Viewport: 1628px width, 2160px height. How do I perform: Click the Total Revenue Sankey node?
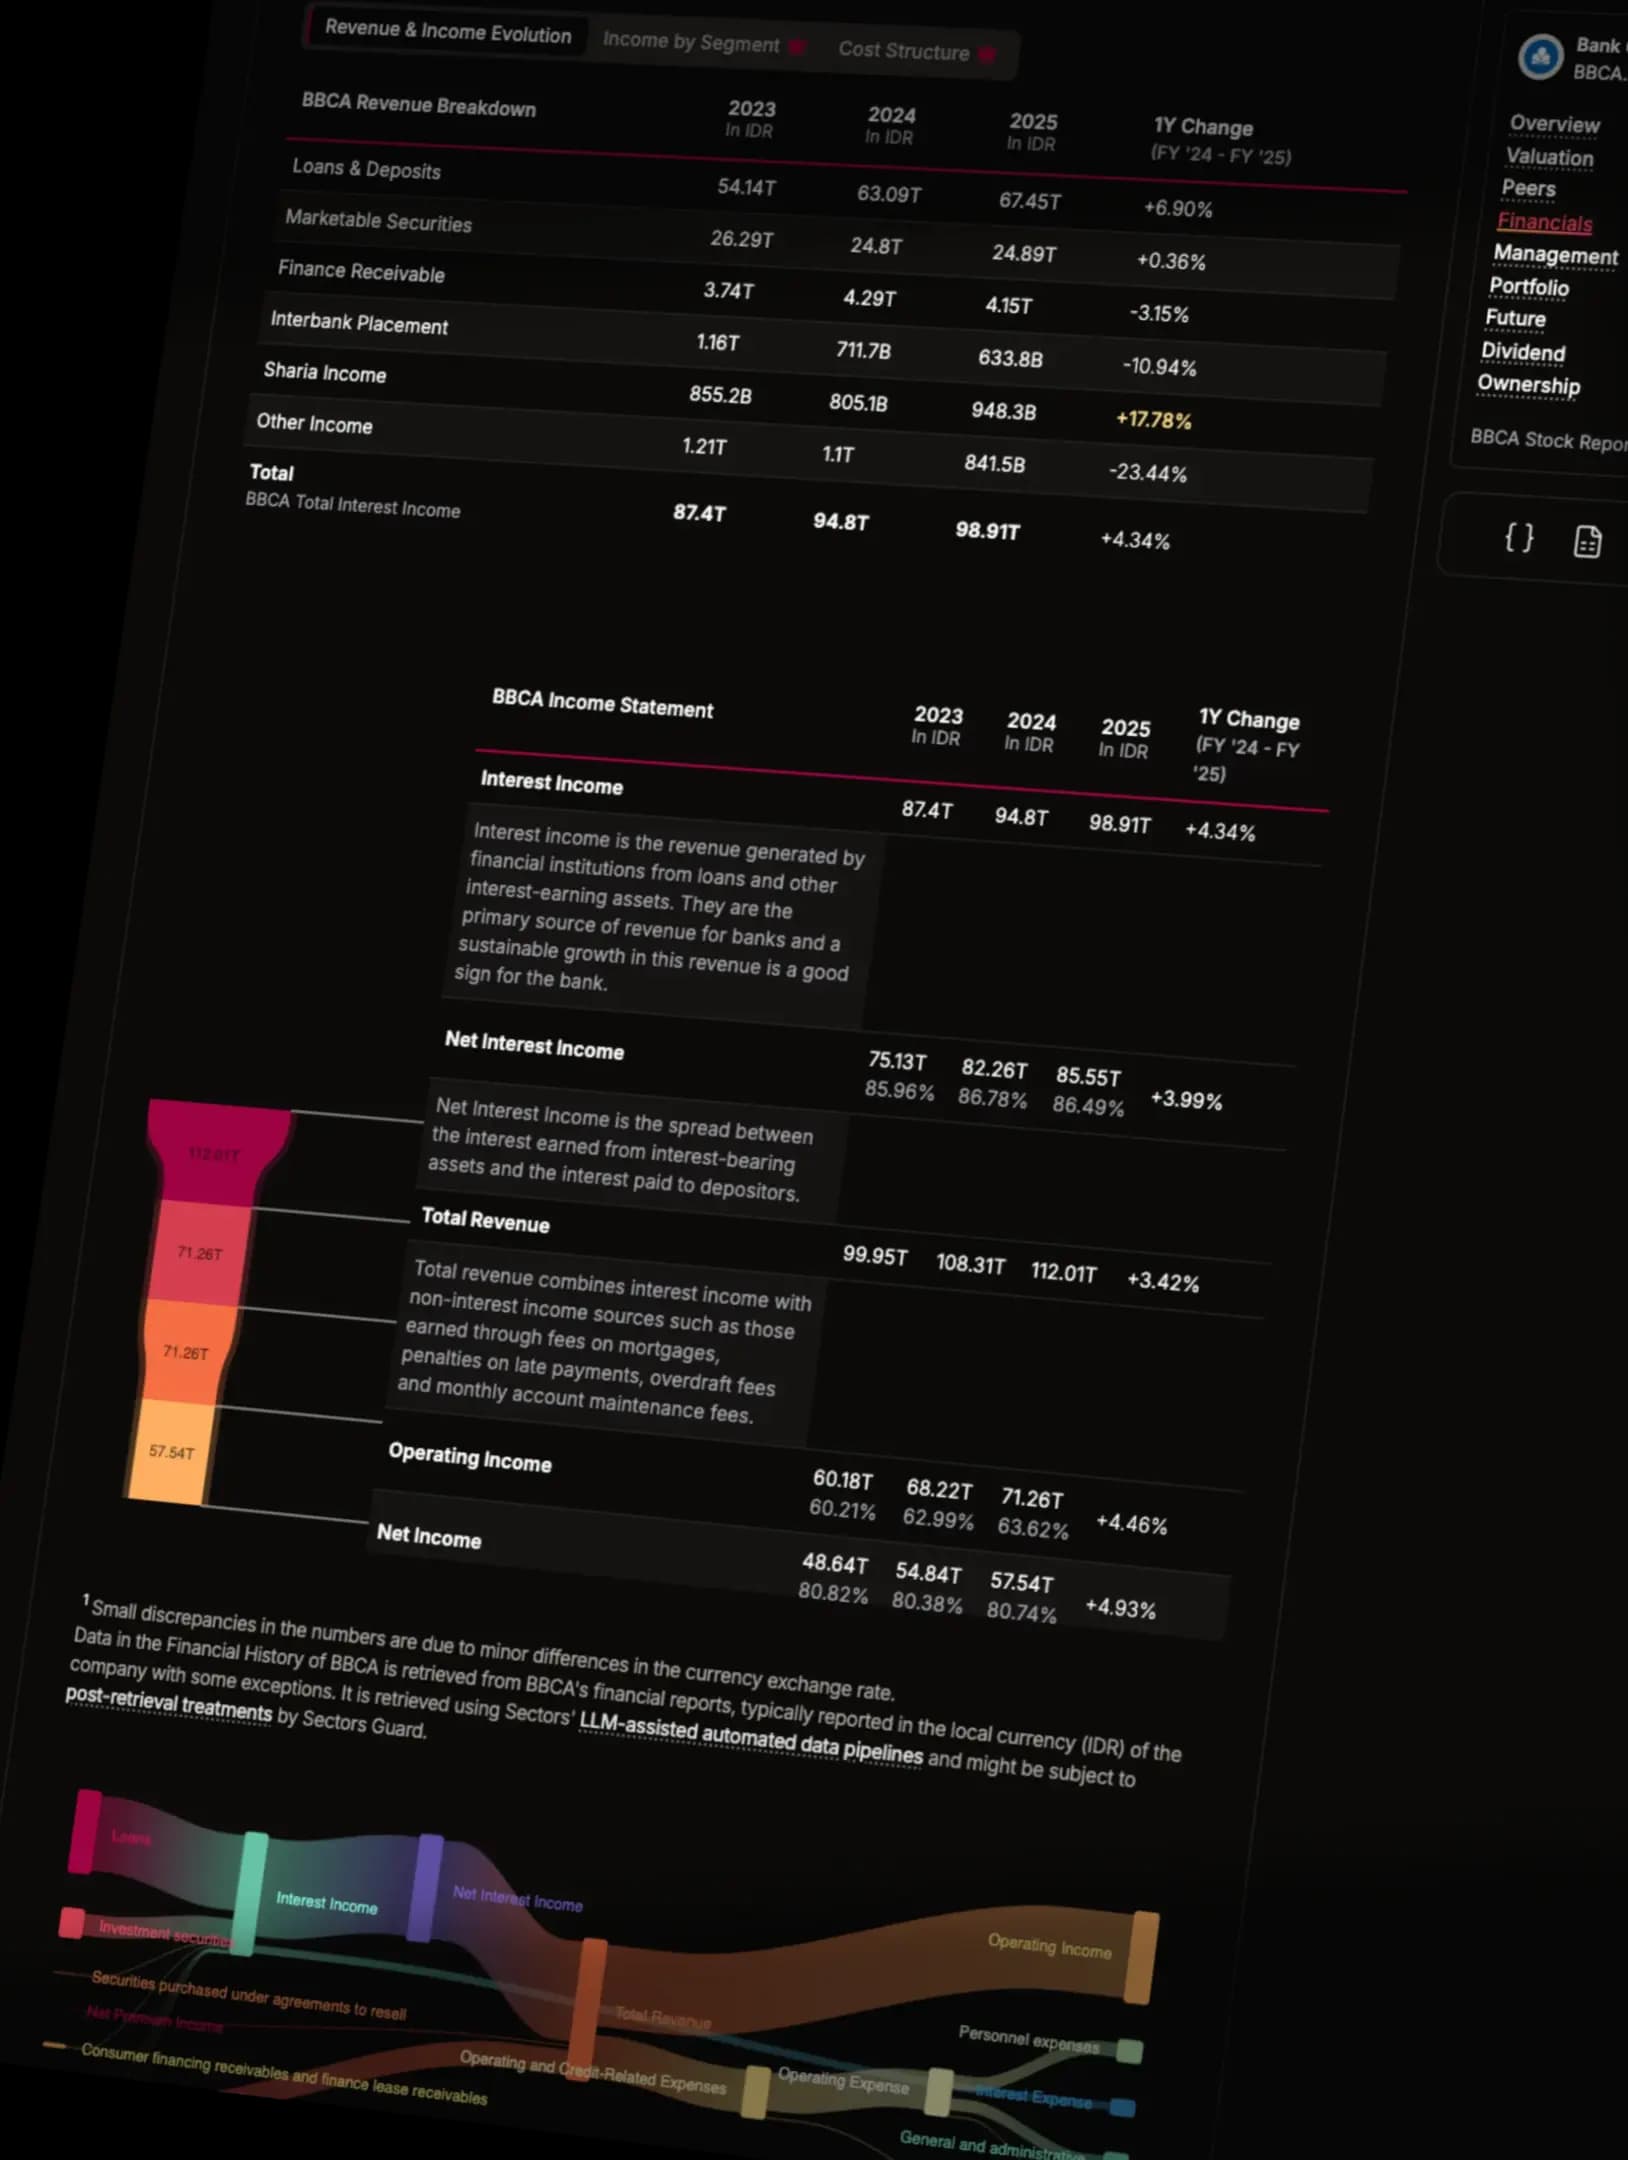586,2008
